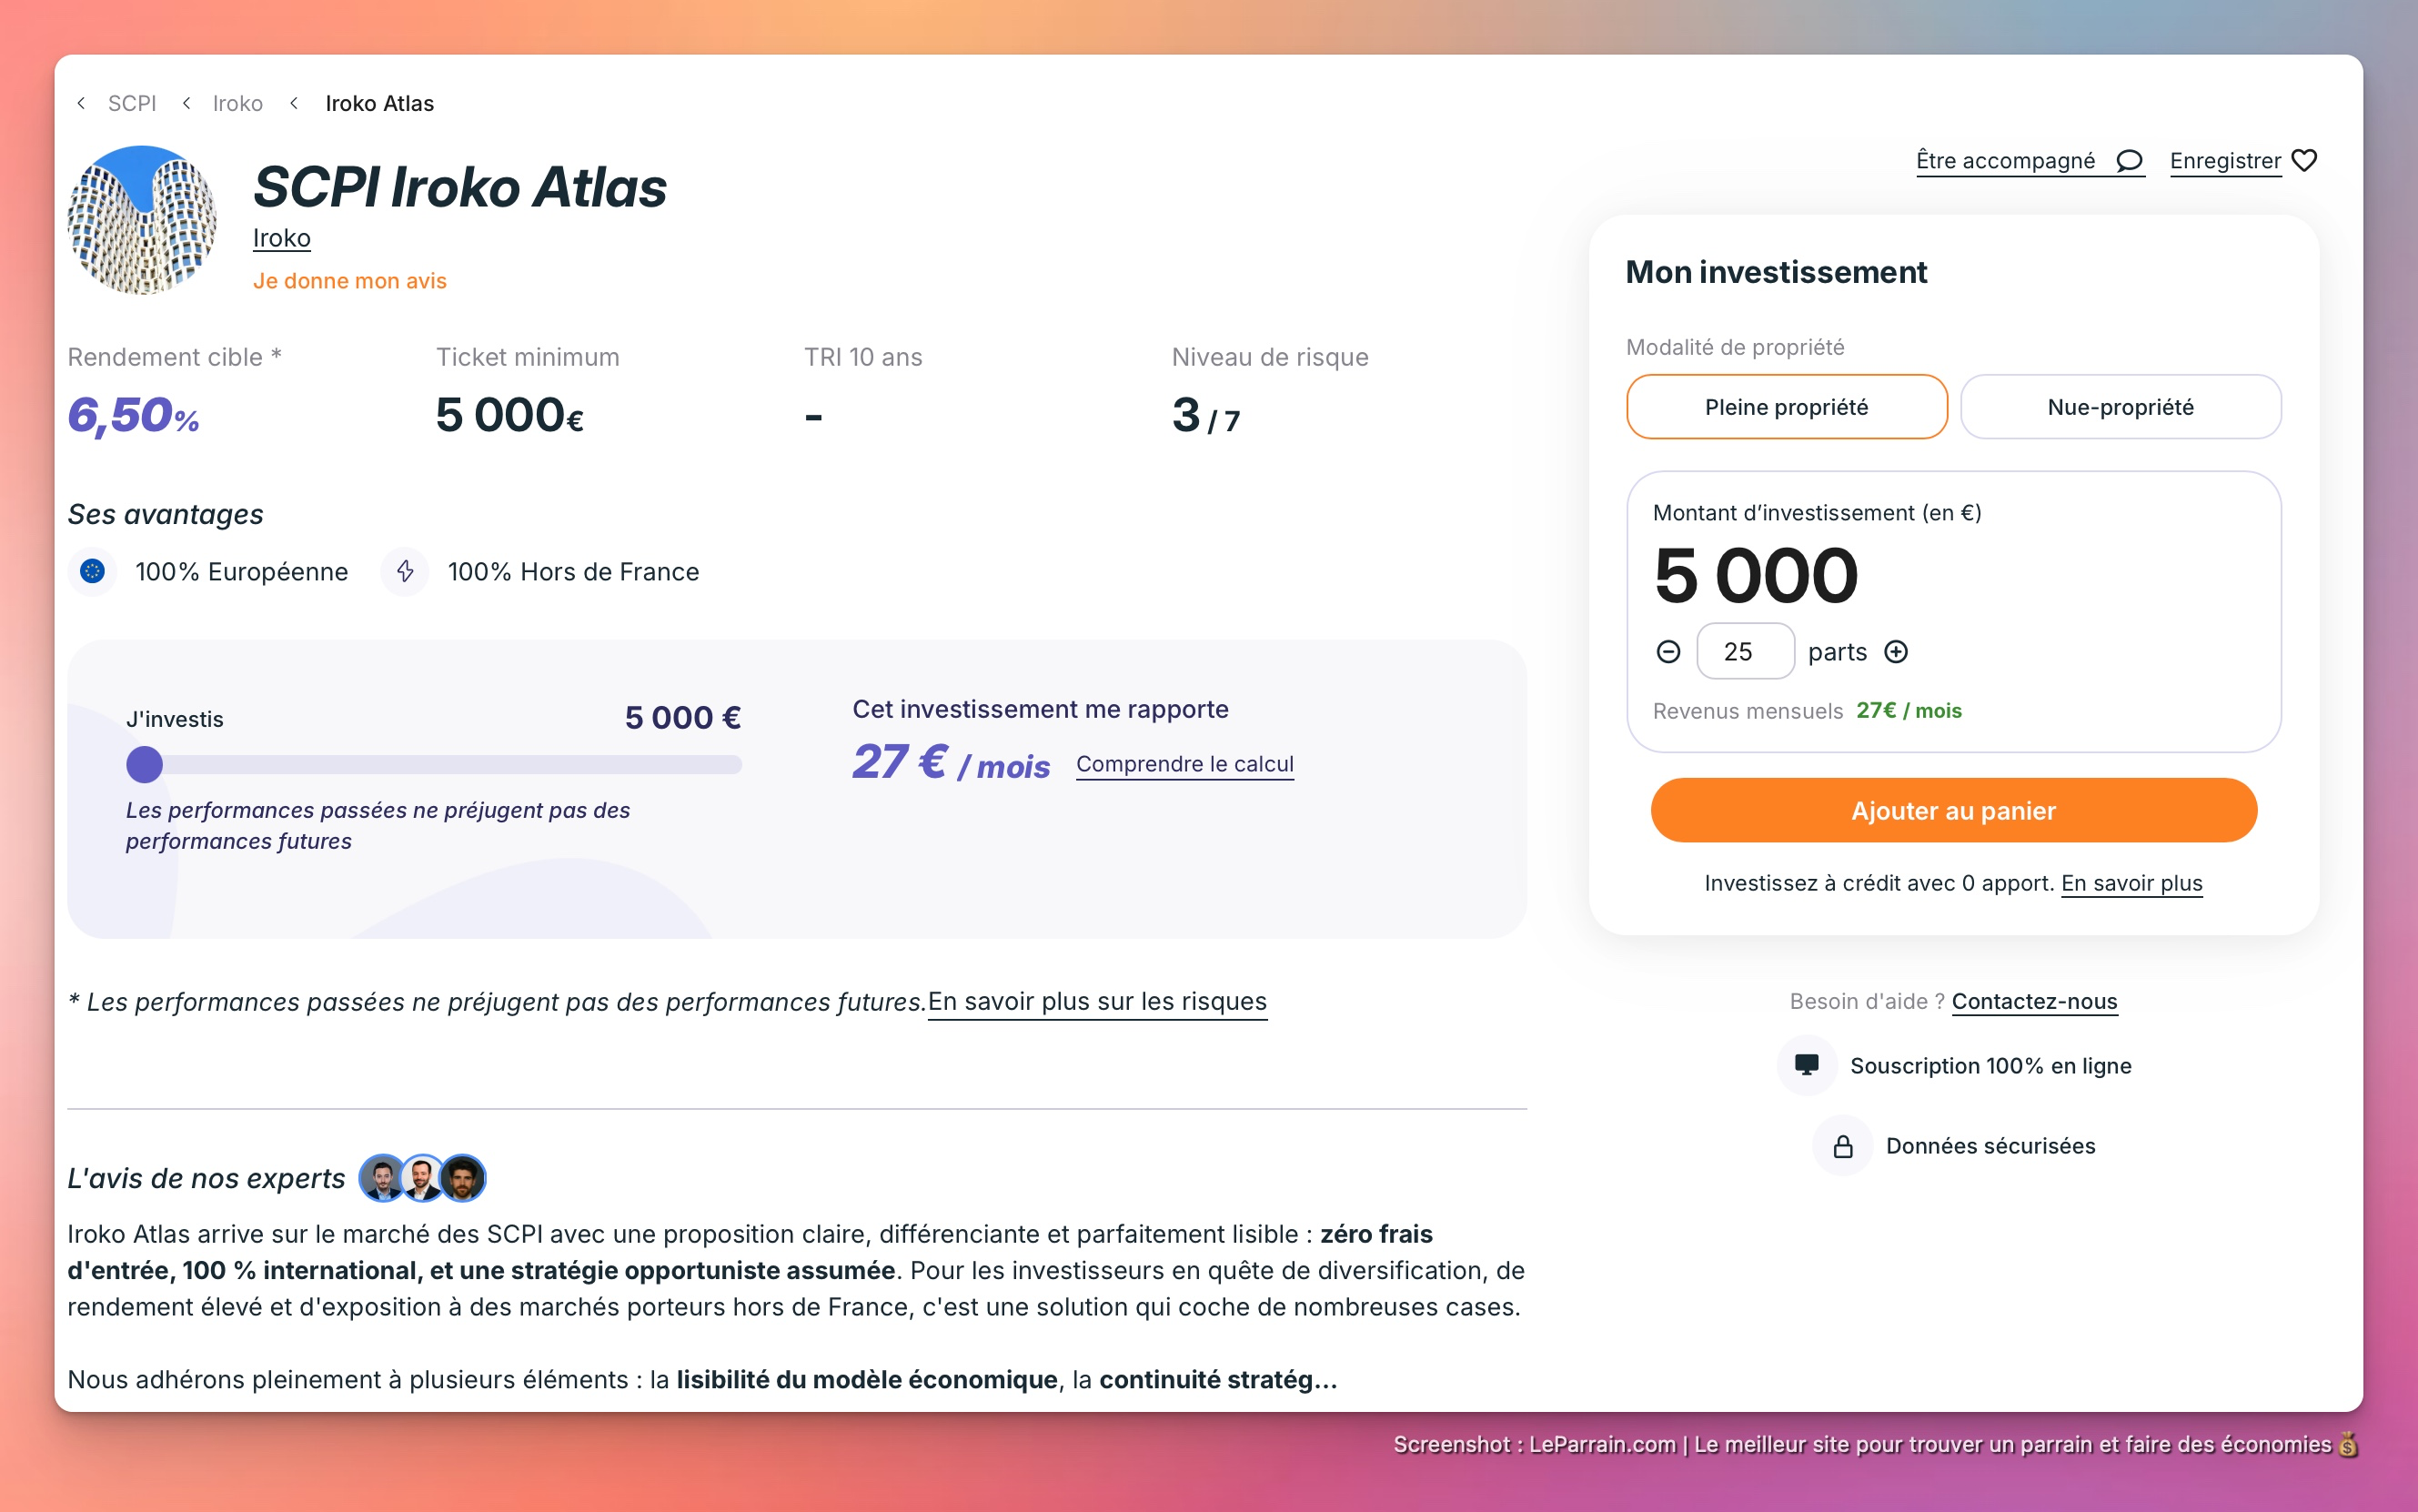This screenshot has width=2418, height=1512.
Task: Open Je donne mon avis link
Action: point(349,281)
